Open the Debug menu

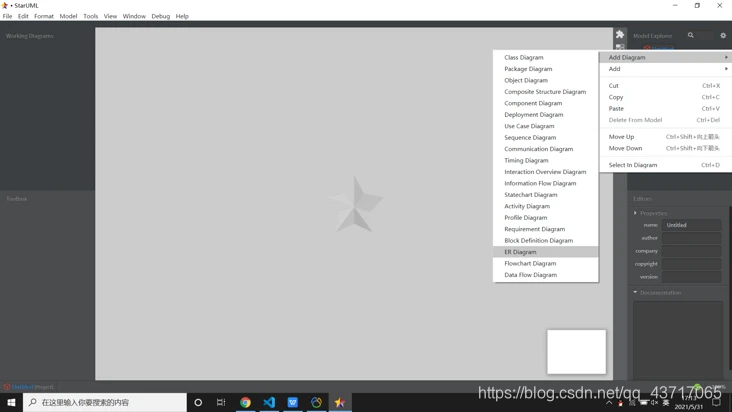(161, 16)
